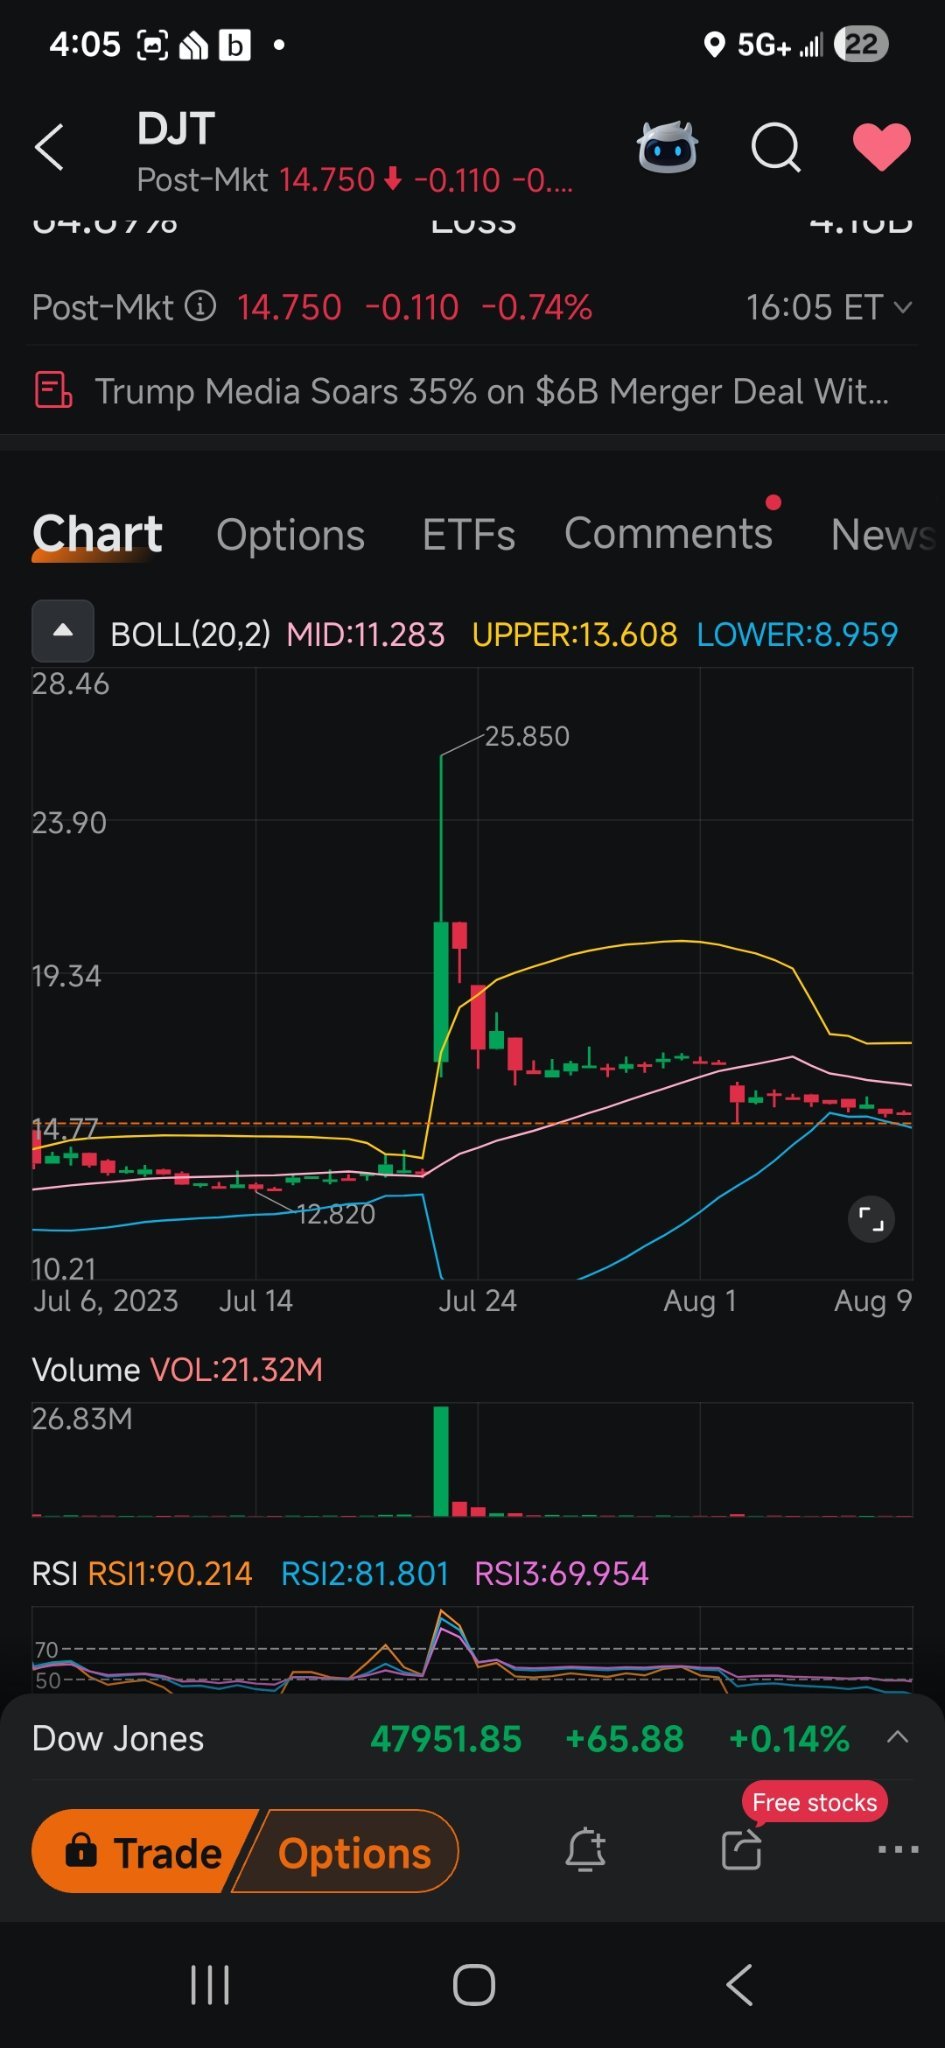
Task: Select the Chart tab
Action: 97,534
